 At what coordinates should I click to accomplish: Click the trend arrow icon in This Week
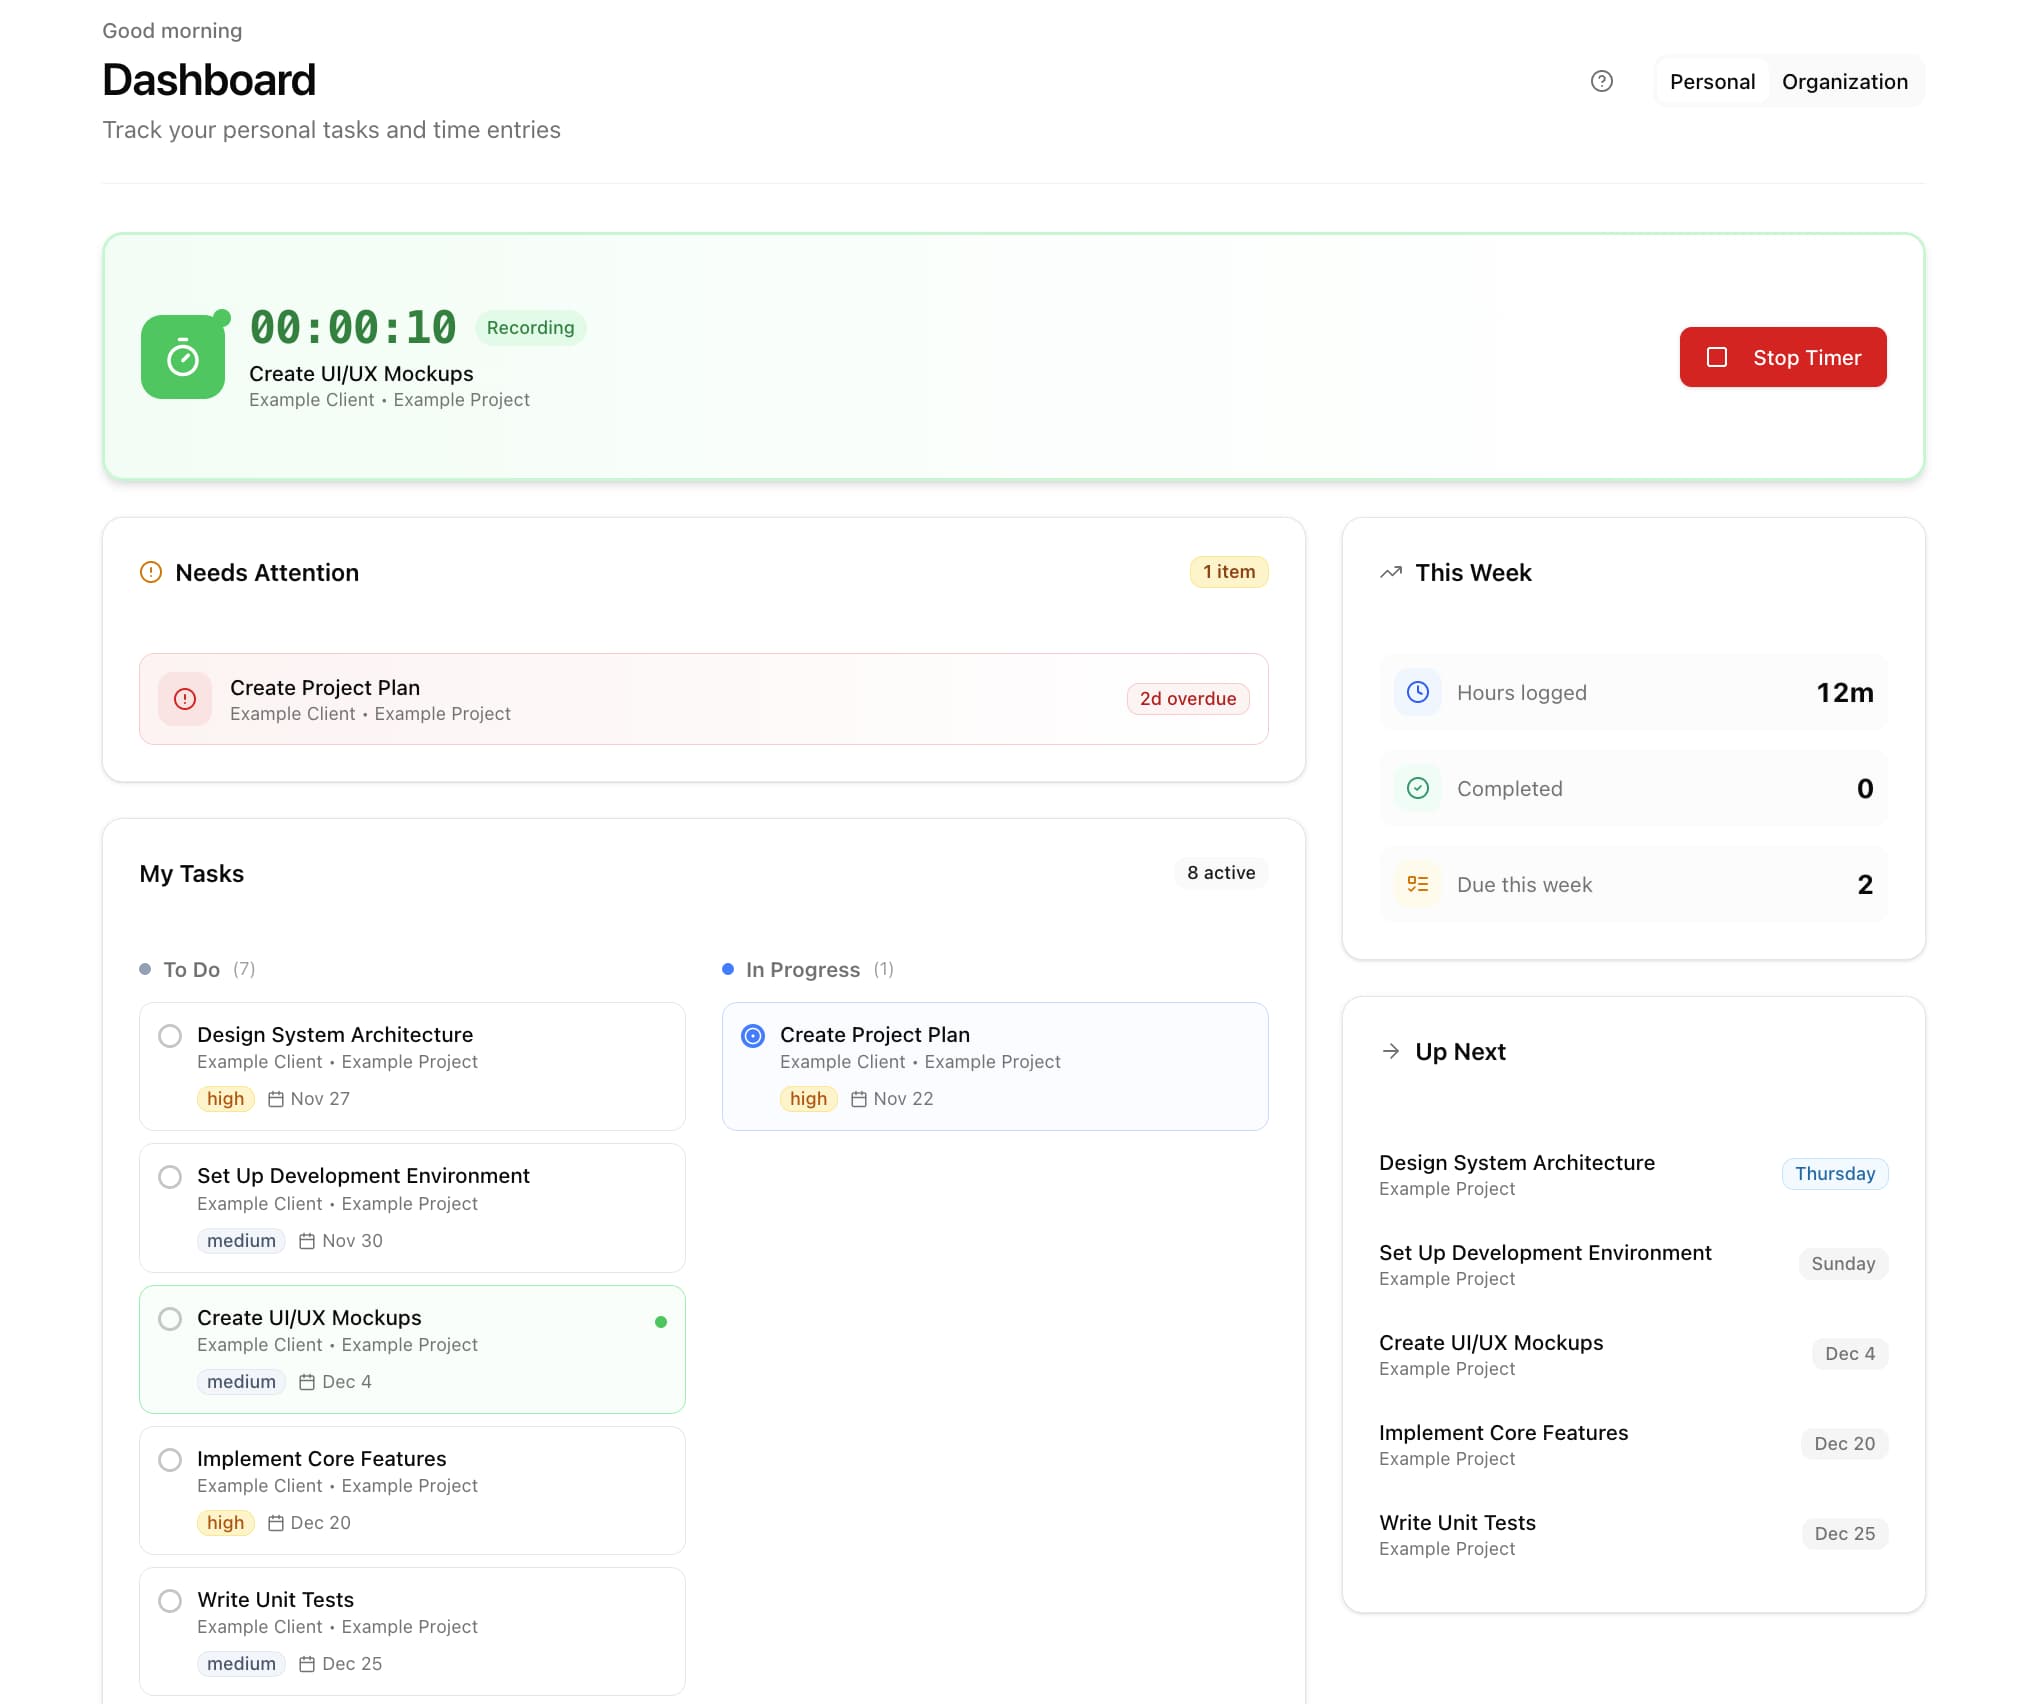tap(1390, 572)
